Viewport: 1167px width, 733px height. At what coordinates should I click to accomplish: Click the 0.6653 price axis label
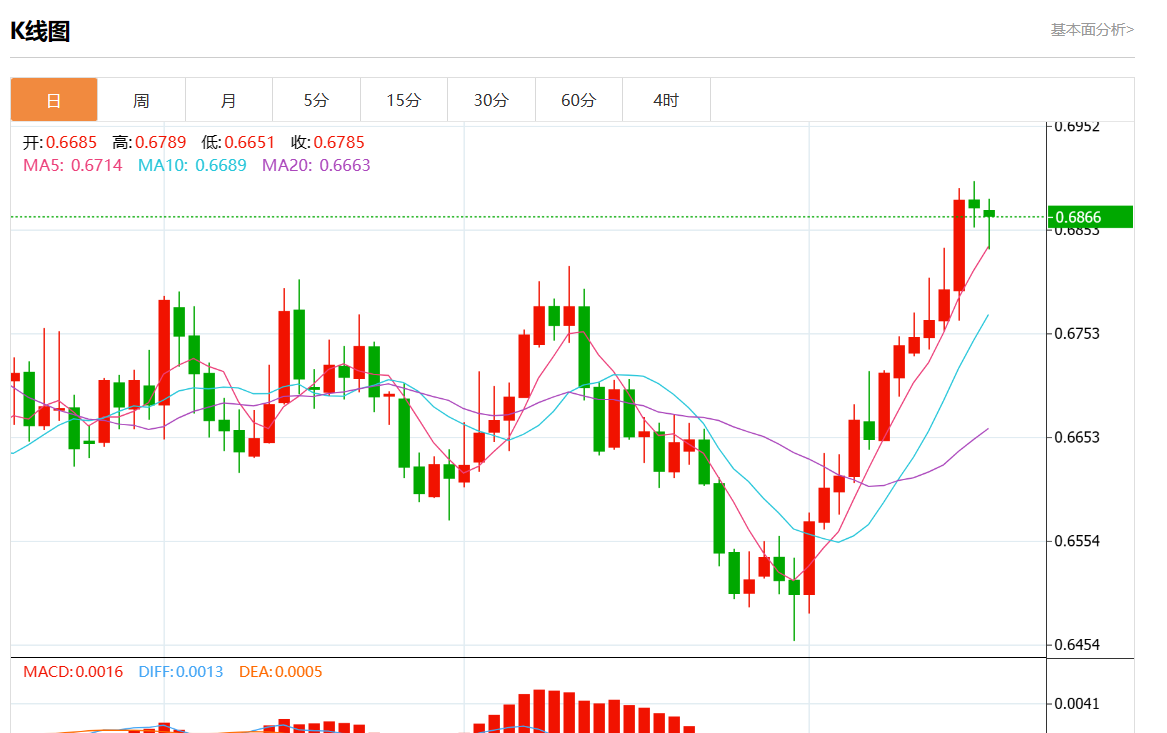1077,438
